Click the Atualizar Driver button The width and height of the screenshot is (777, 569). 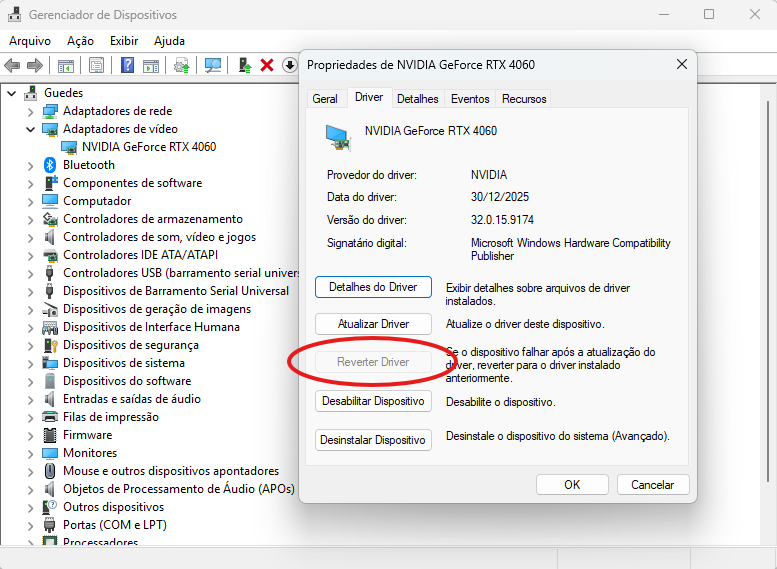[373, 324]
